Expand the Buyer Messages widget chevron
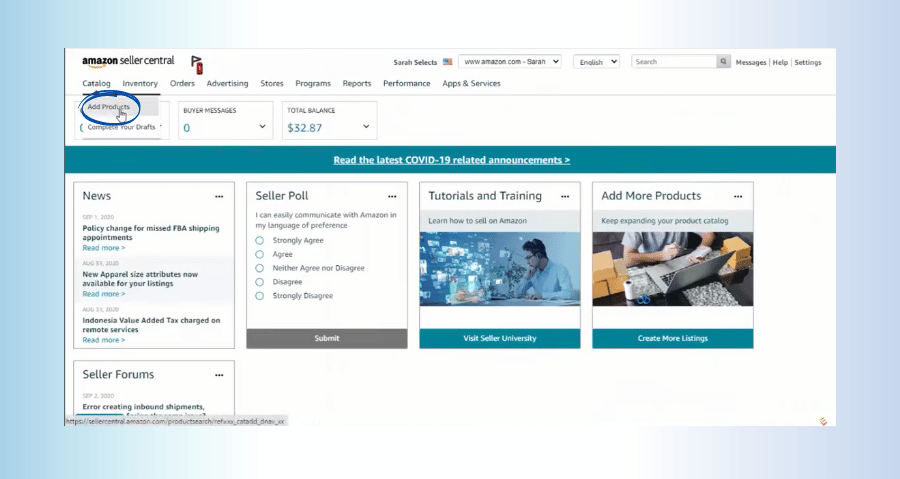The image size is (900, 479). coord(262,126)
